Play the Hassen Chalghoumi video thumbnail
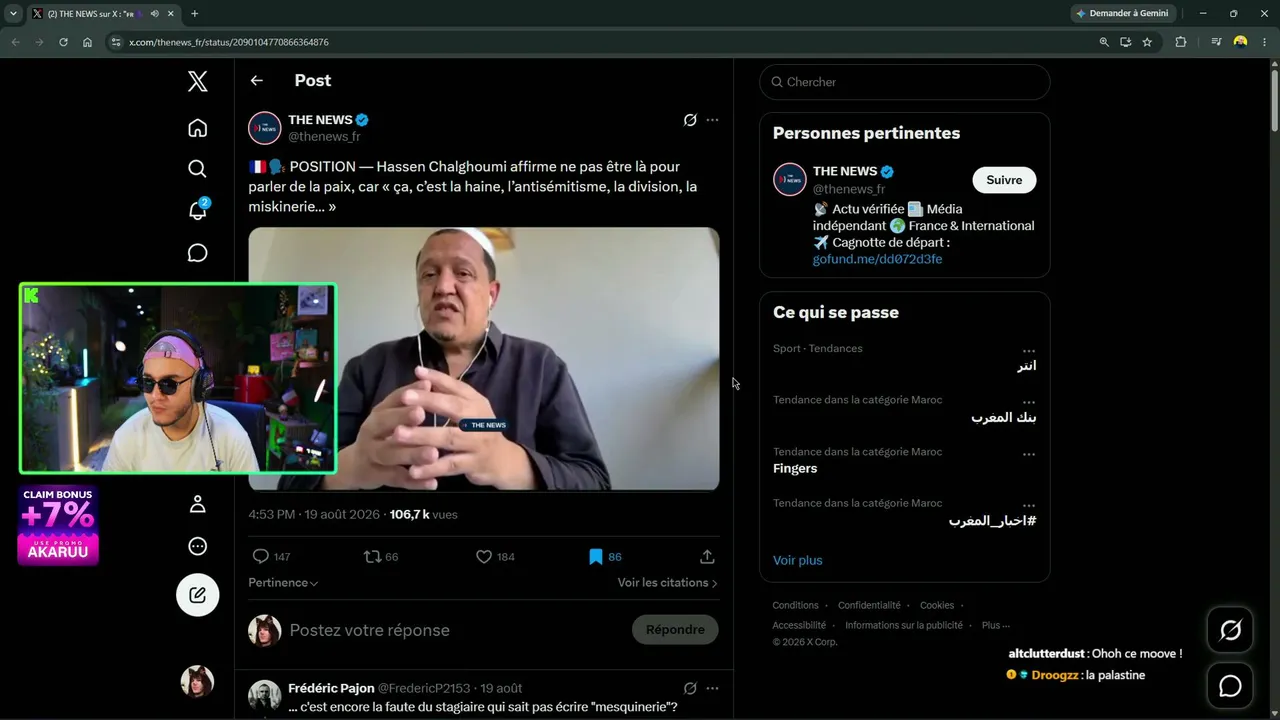This screenshot has width=1280, height=720. [x=484, y=359]
